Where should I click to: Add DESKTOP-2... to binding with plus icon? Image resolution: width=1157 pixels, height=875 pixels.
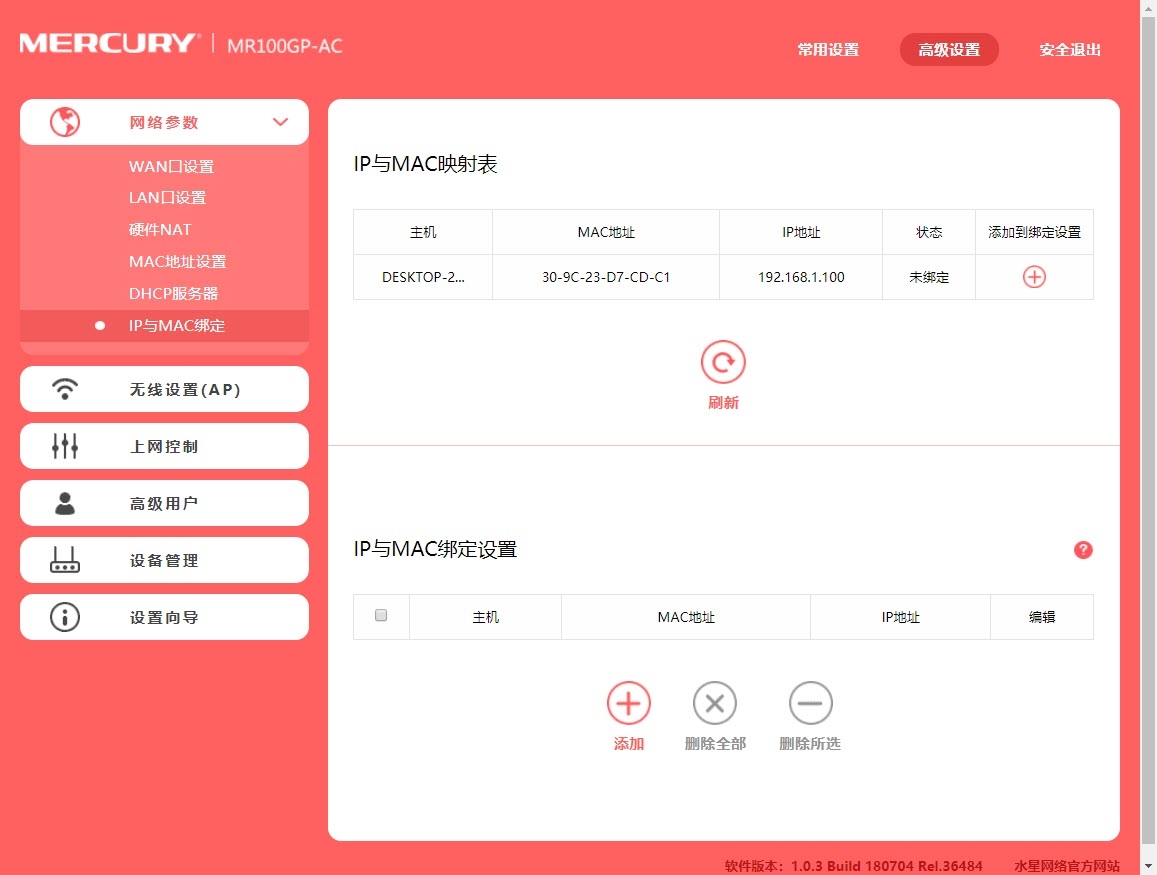1035,277
